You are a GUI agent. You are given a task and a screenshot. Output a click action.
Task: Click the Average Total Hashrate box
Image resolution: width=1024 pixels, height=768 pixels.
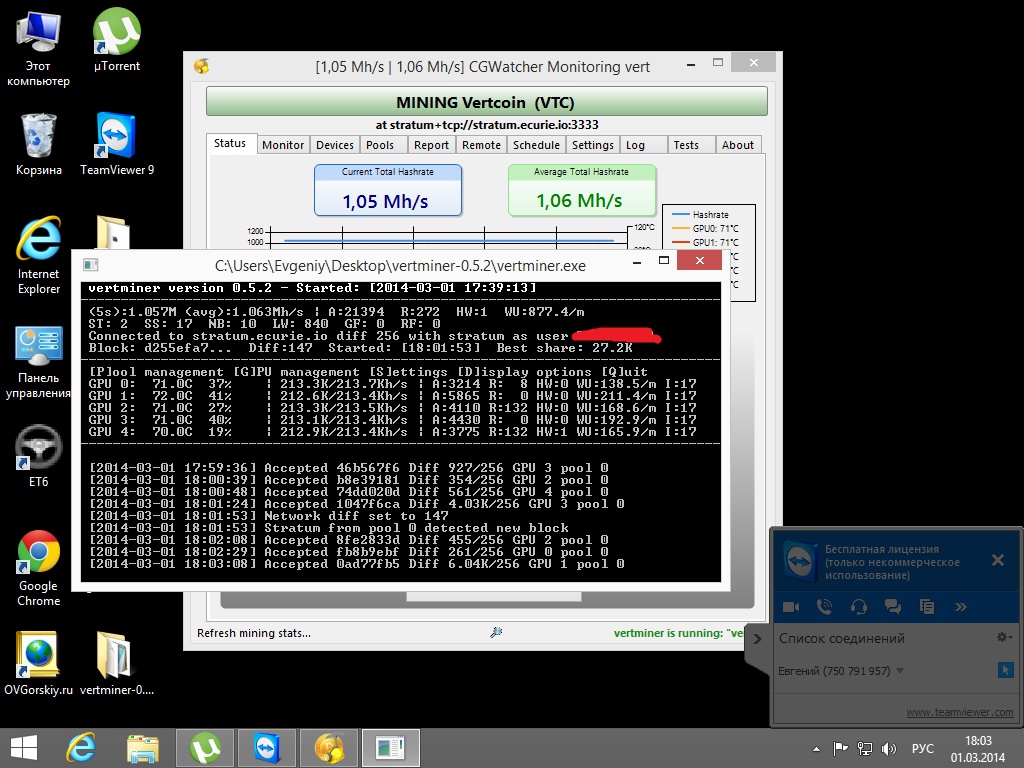[x=582, y=190]
